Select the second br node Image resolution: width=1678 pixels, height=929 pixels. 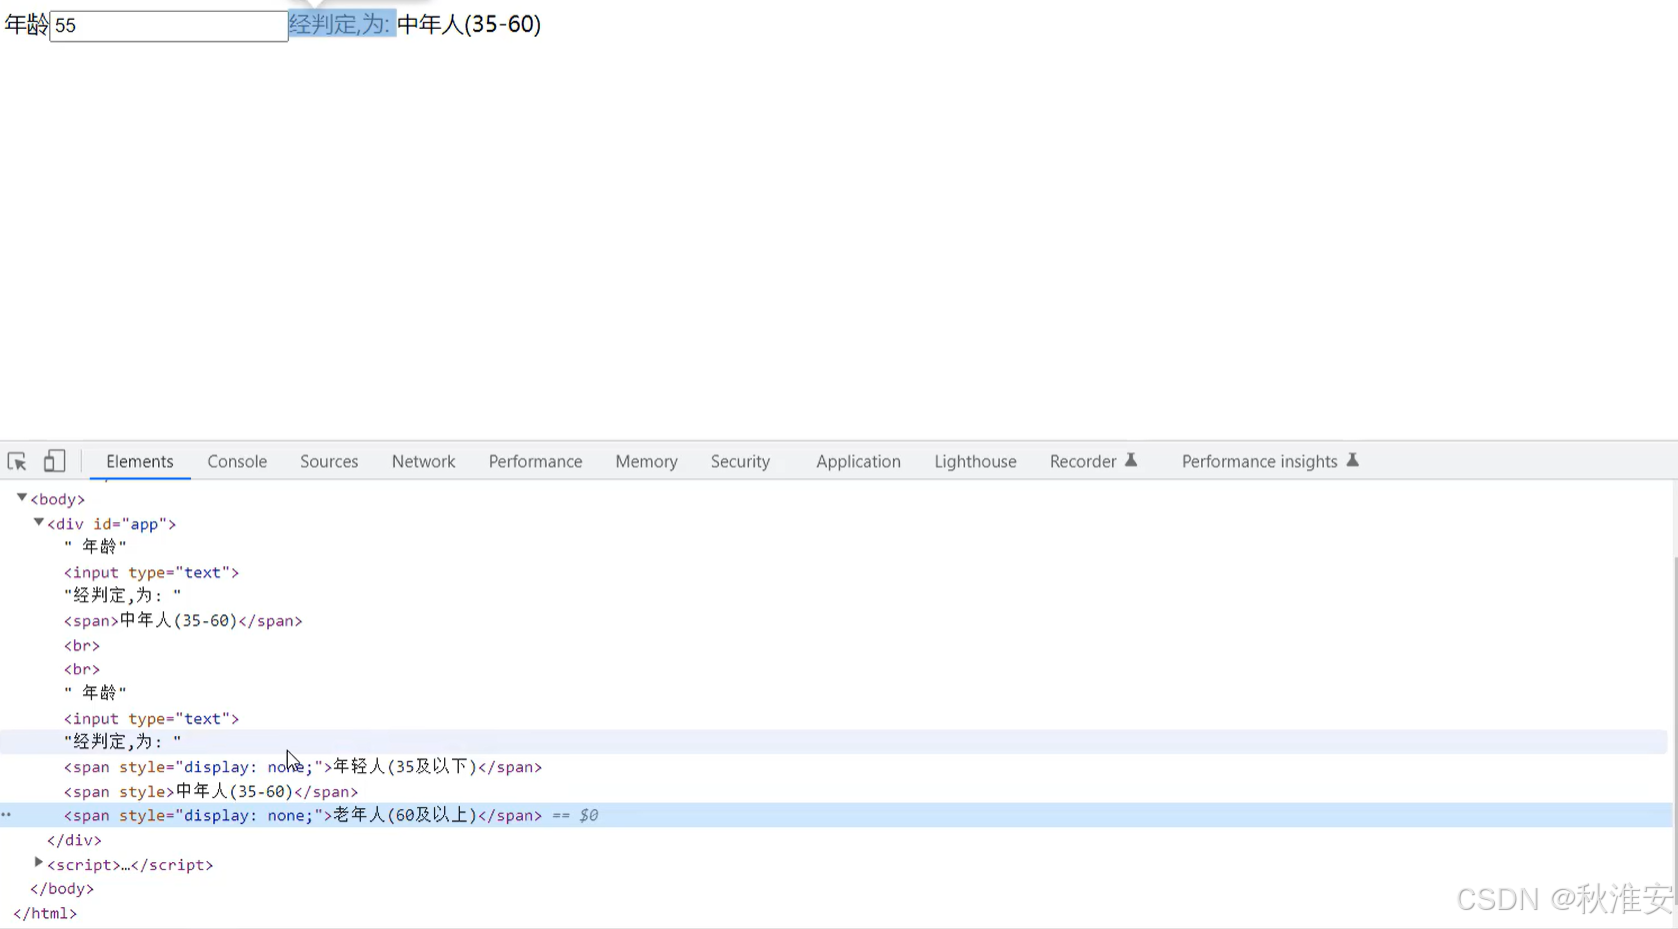(82, 669)
